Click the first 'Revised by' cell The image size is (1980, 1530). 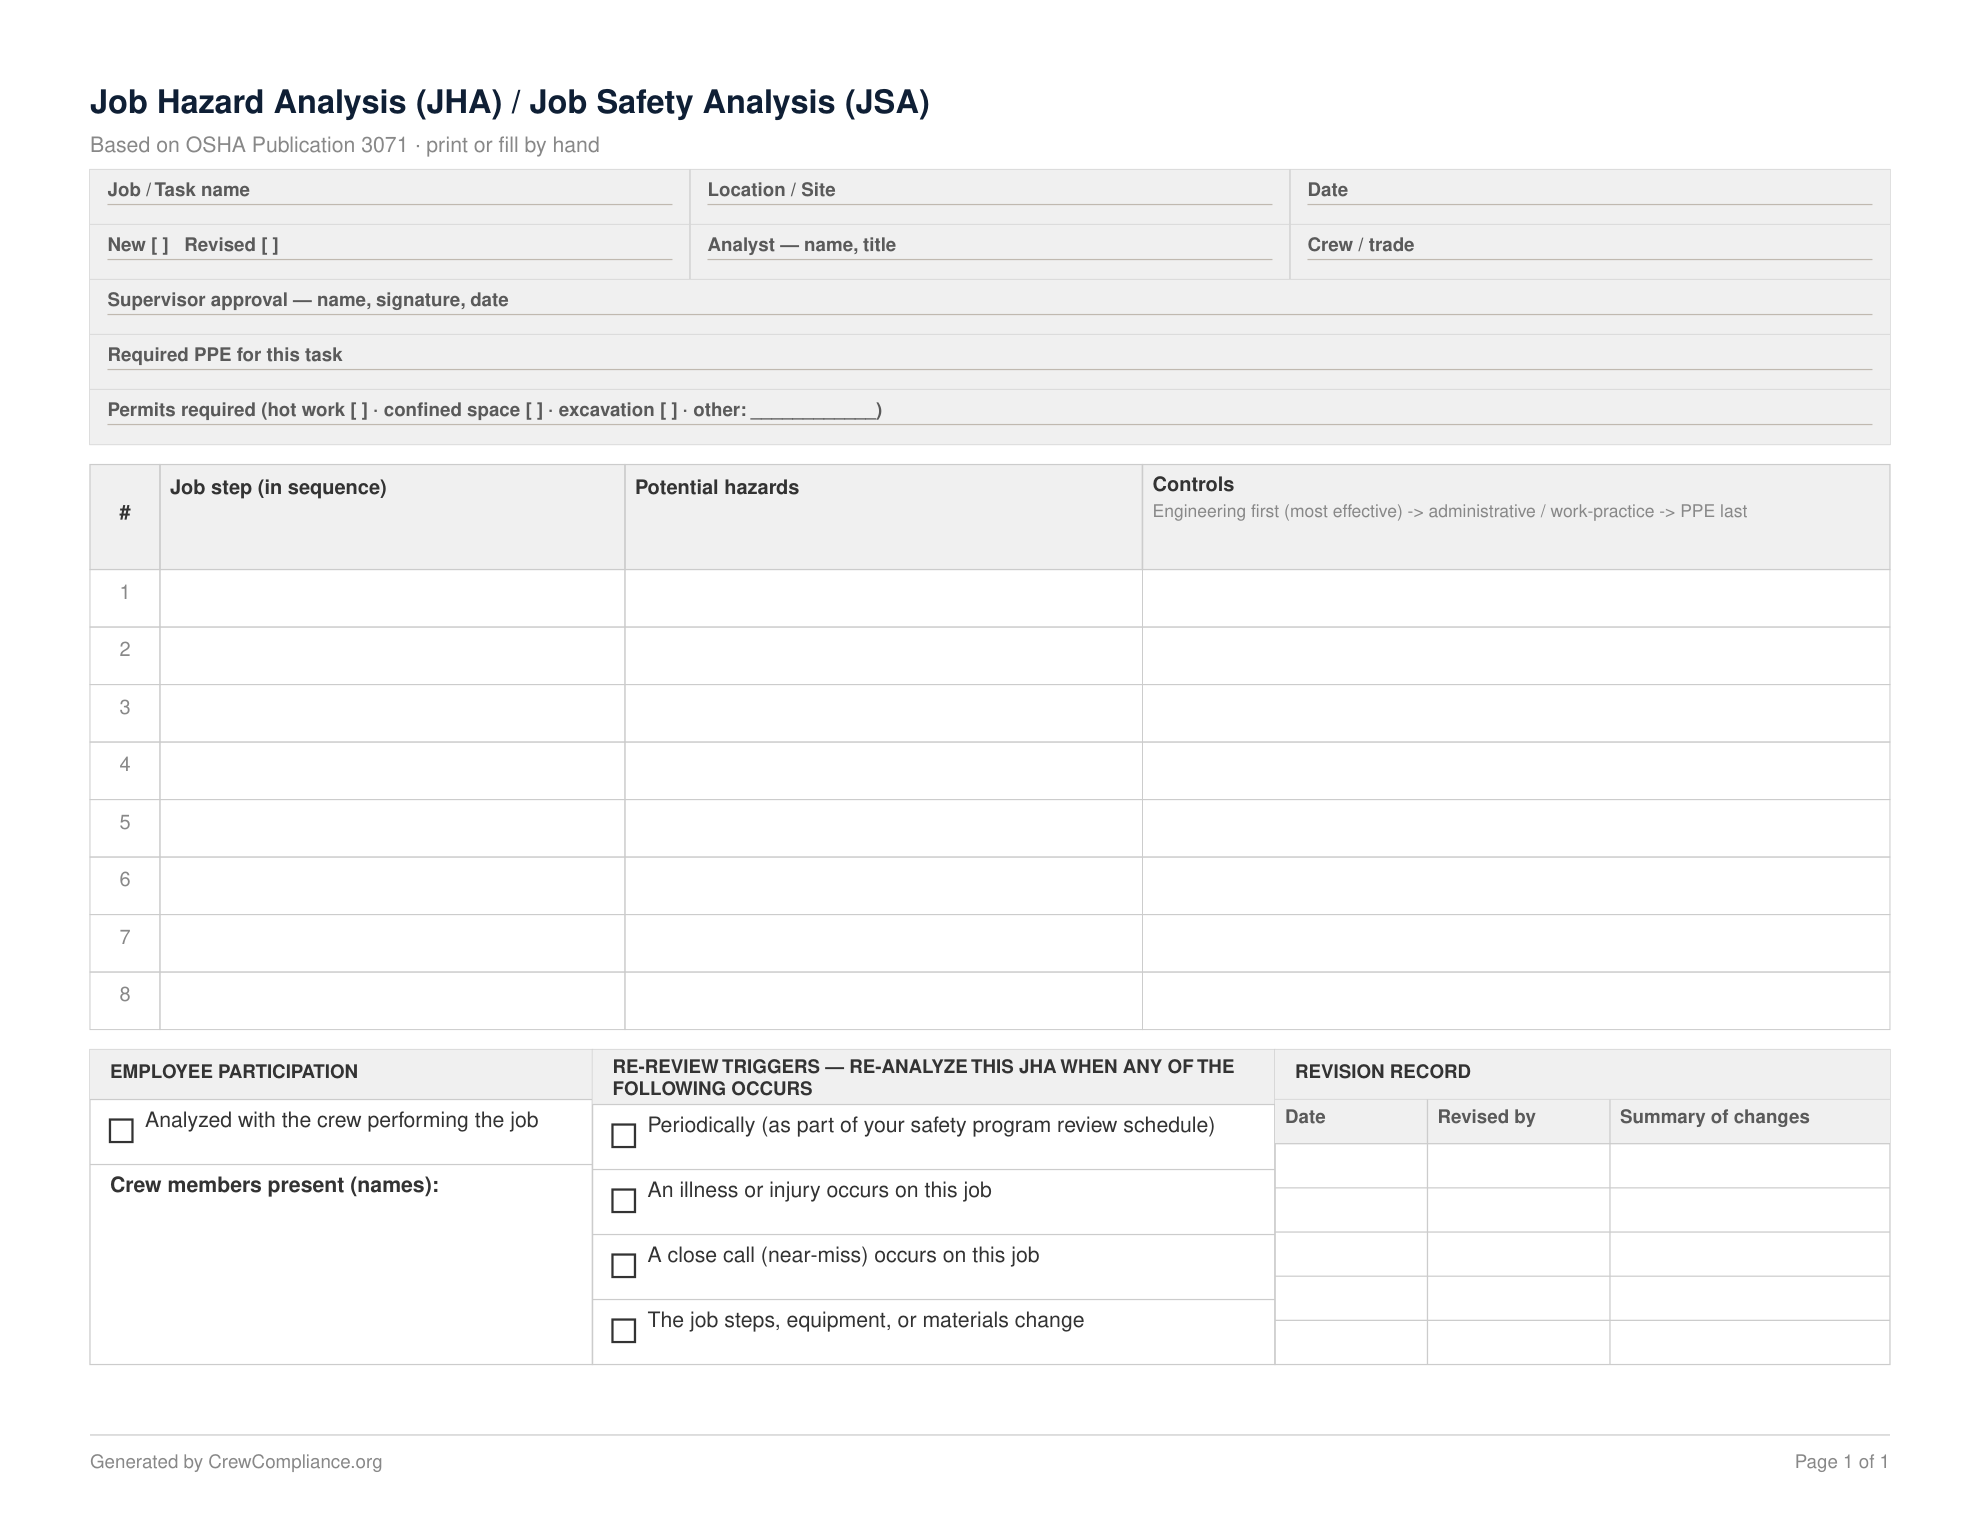[1518, 1166]
